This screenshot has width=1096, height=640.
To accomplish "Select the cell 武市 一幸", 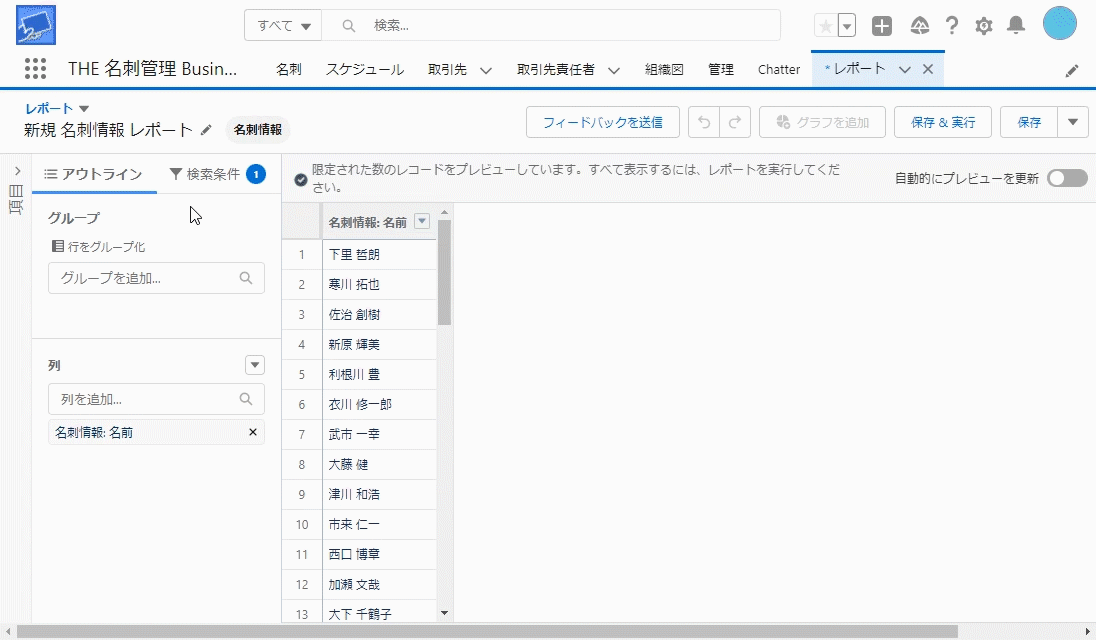I will [380, 435].
